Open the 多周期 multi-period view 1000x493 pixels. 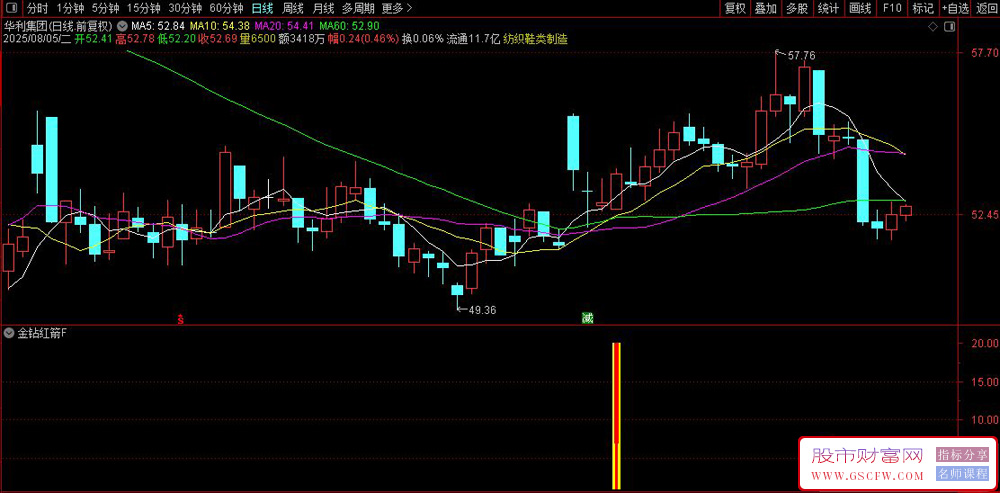[x=357, y=8]
